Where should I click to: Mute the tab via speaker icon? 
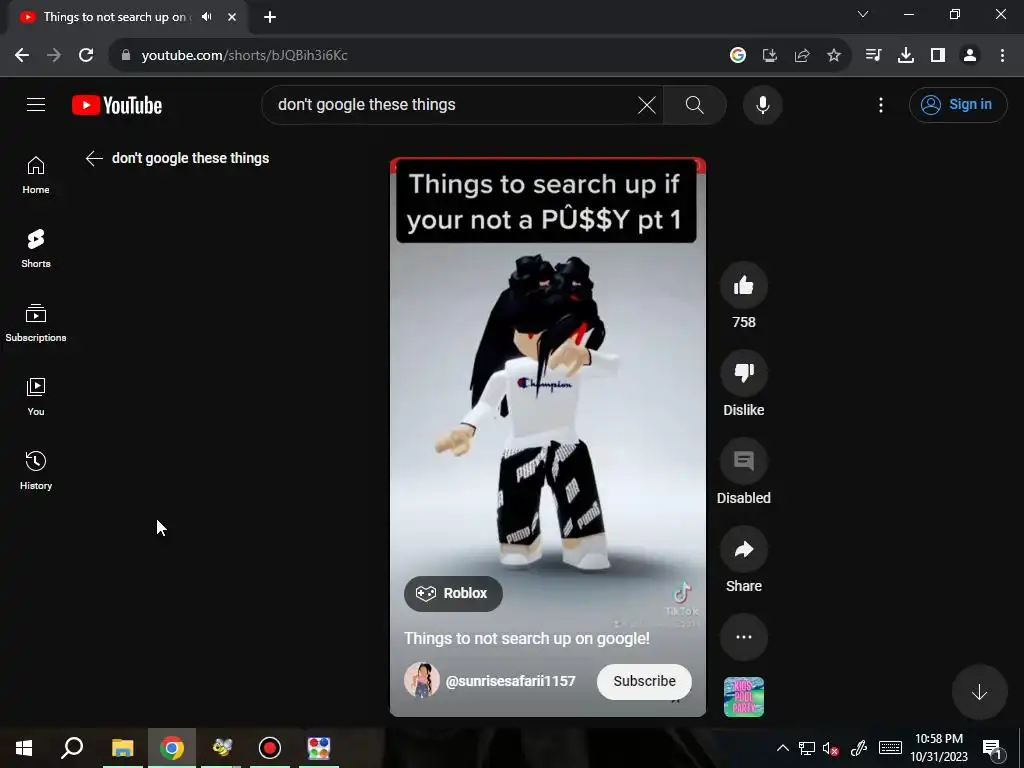click(206, 17)
